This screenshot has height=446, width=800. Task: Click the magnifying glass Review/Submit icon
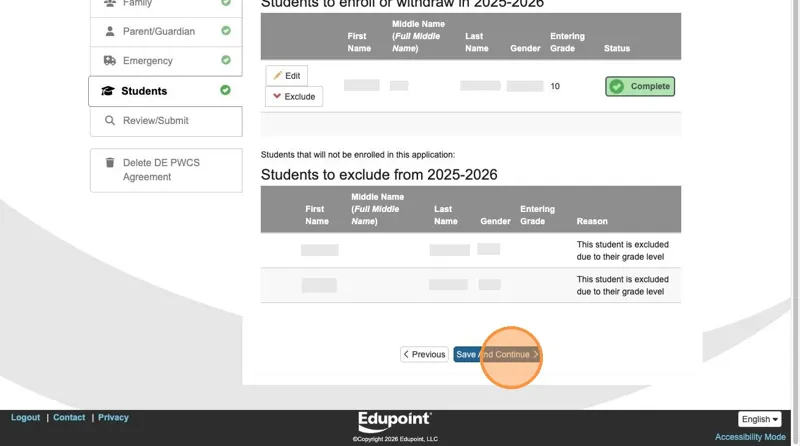tap(110, 120)
